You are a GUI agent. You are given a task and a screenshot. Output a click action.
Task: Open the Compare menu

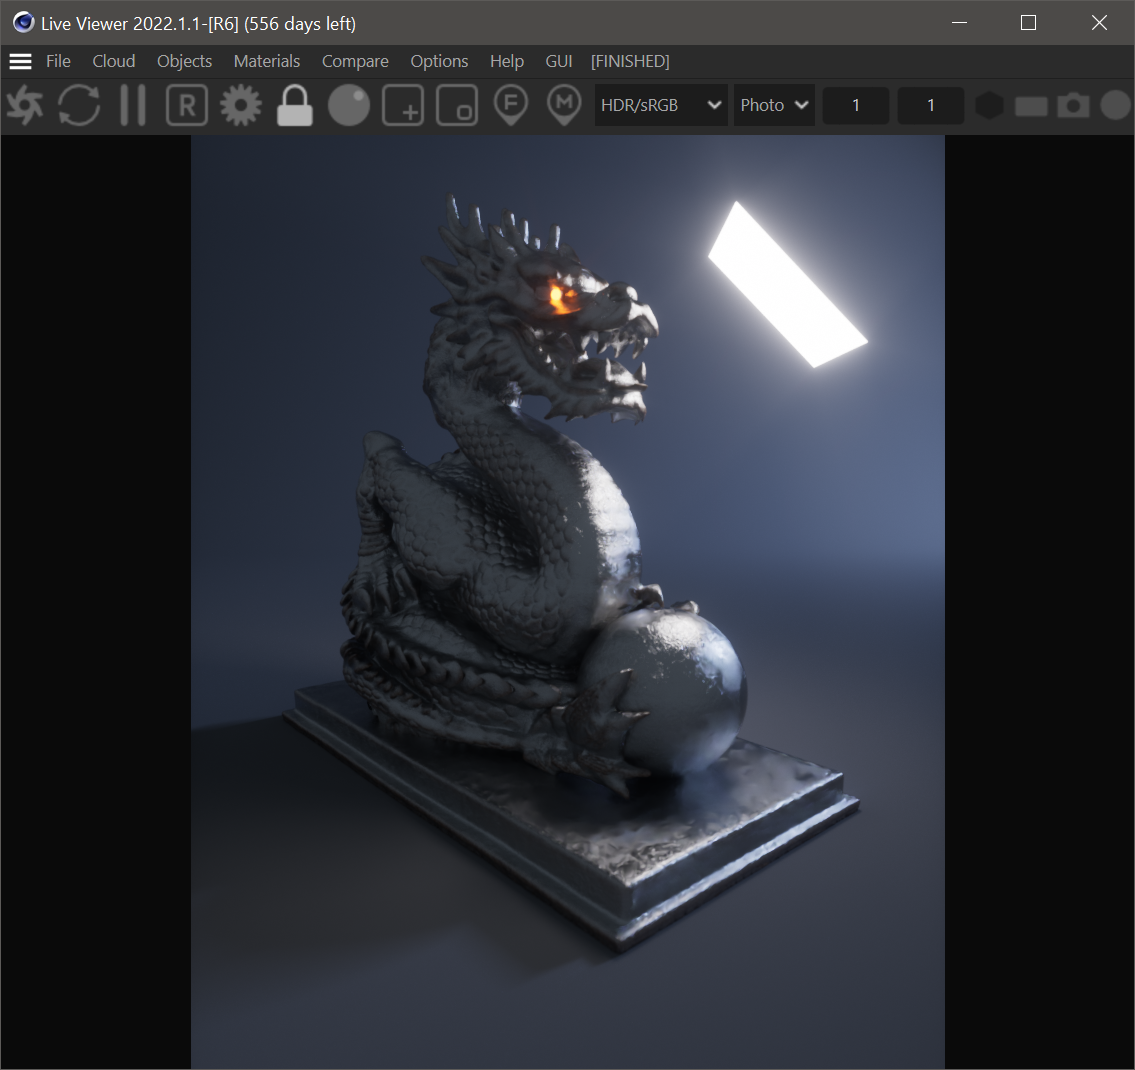[x=355, y=61]
